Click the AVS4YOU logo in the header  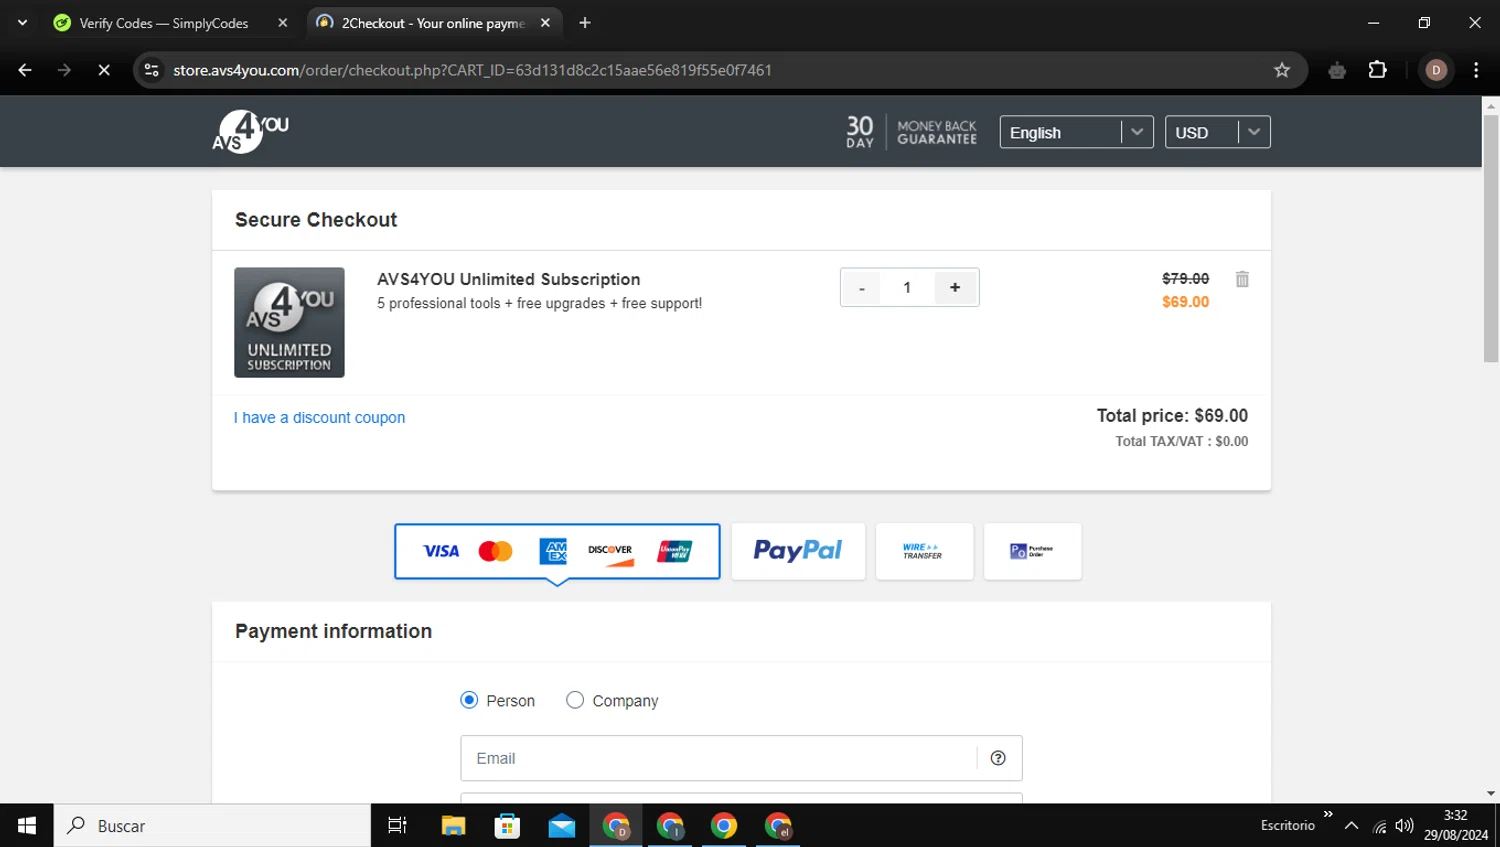coord(250,131)
